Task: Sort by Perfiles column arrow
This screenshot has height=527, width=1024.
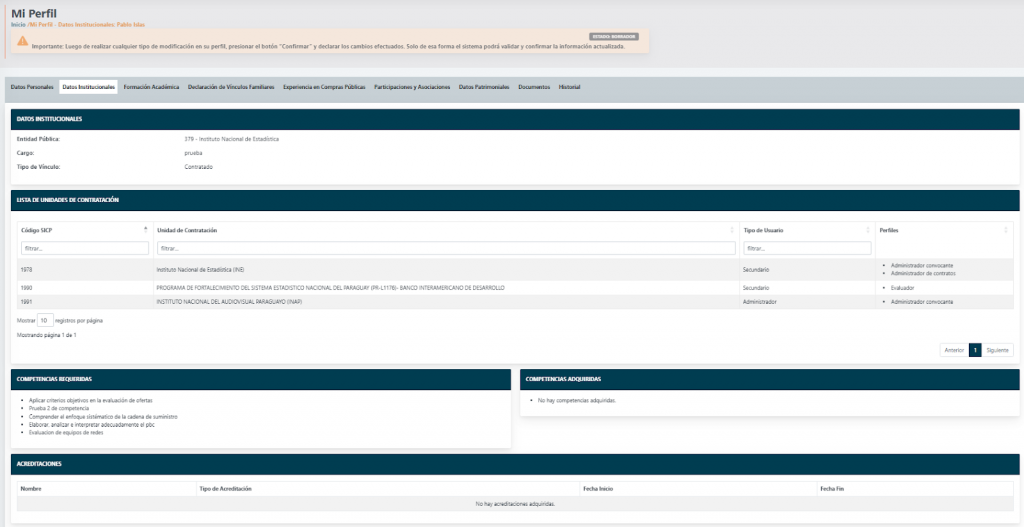Action: [x=1006, y=230]
